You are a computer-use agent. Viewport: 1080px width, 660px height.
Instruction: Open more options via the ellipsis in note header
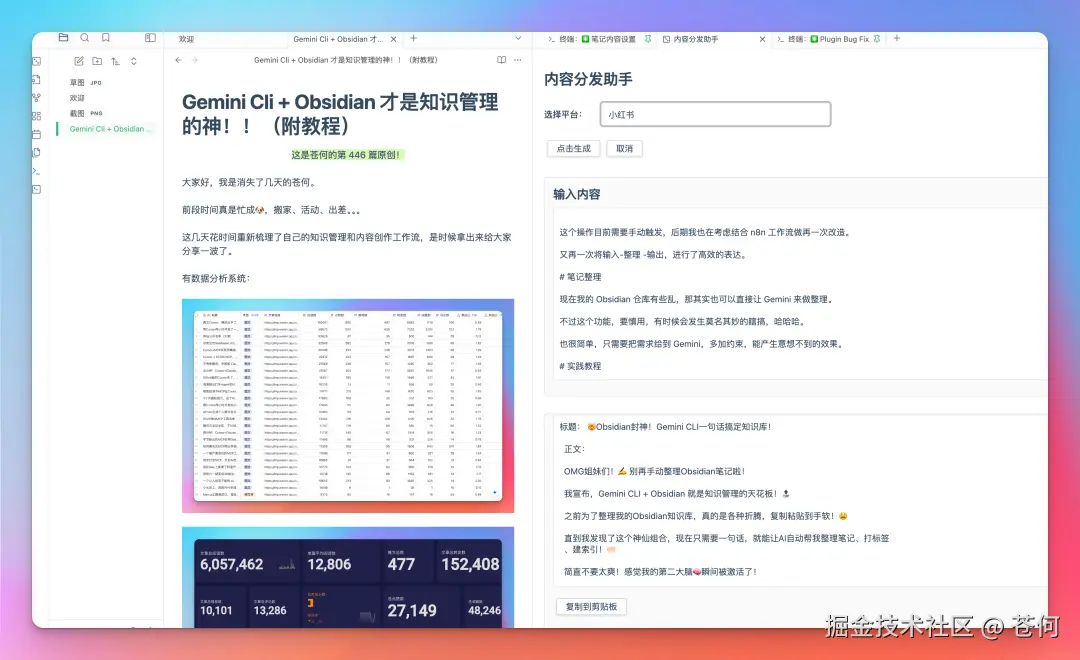coord(518,59)
